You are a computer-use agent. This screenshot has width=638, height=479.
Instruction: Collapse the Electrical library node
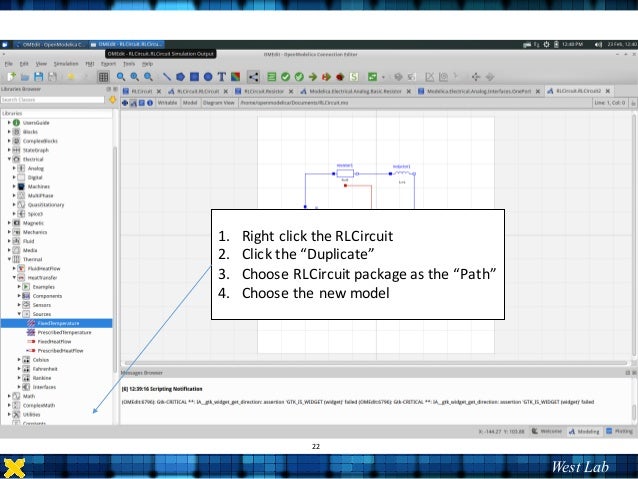point(8,159)
